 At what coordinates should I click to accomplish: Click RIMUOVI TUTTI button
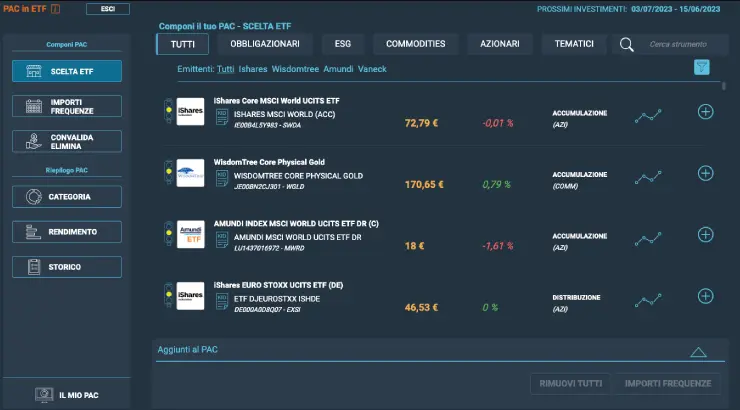[571, 384]
